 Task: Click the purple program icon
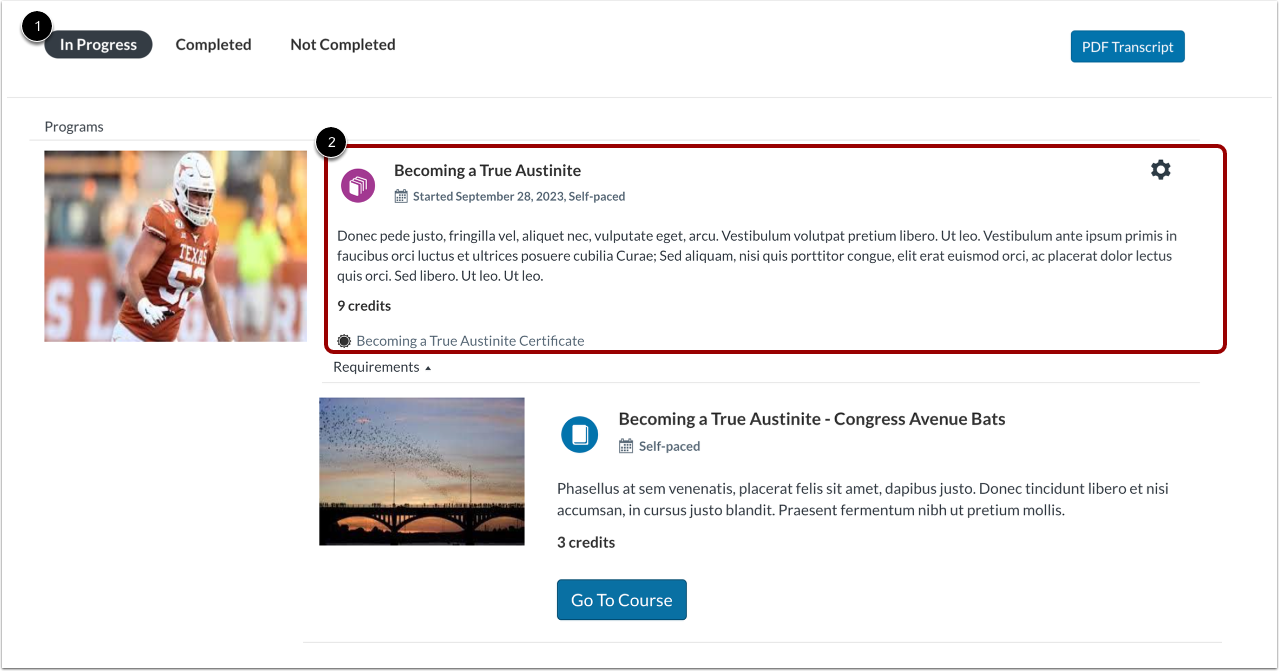(x=358, y=185)
